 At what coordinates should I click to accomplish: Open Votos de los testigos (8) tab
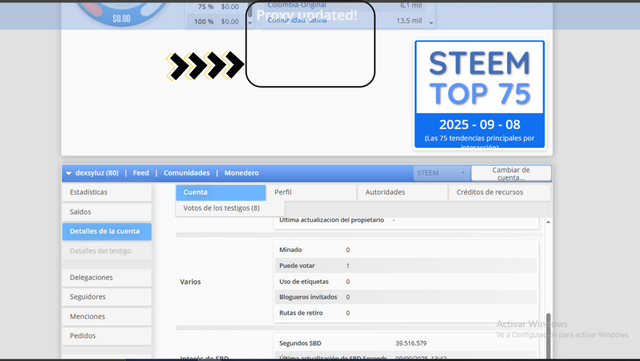pyautogui.click(x=230, y=208)
